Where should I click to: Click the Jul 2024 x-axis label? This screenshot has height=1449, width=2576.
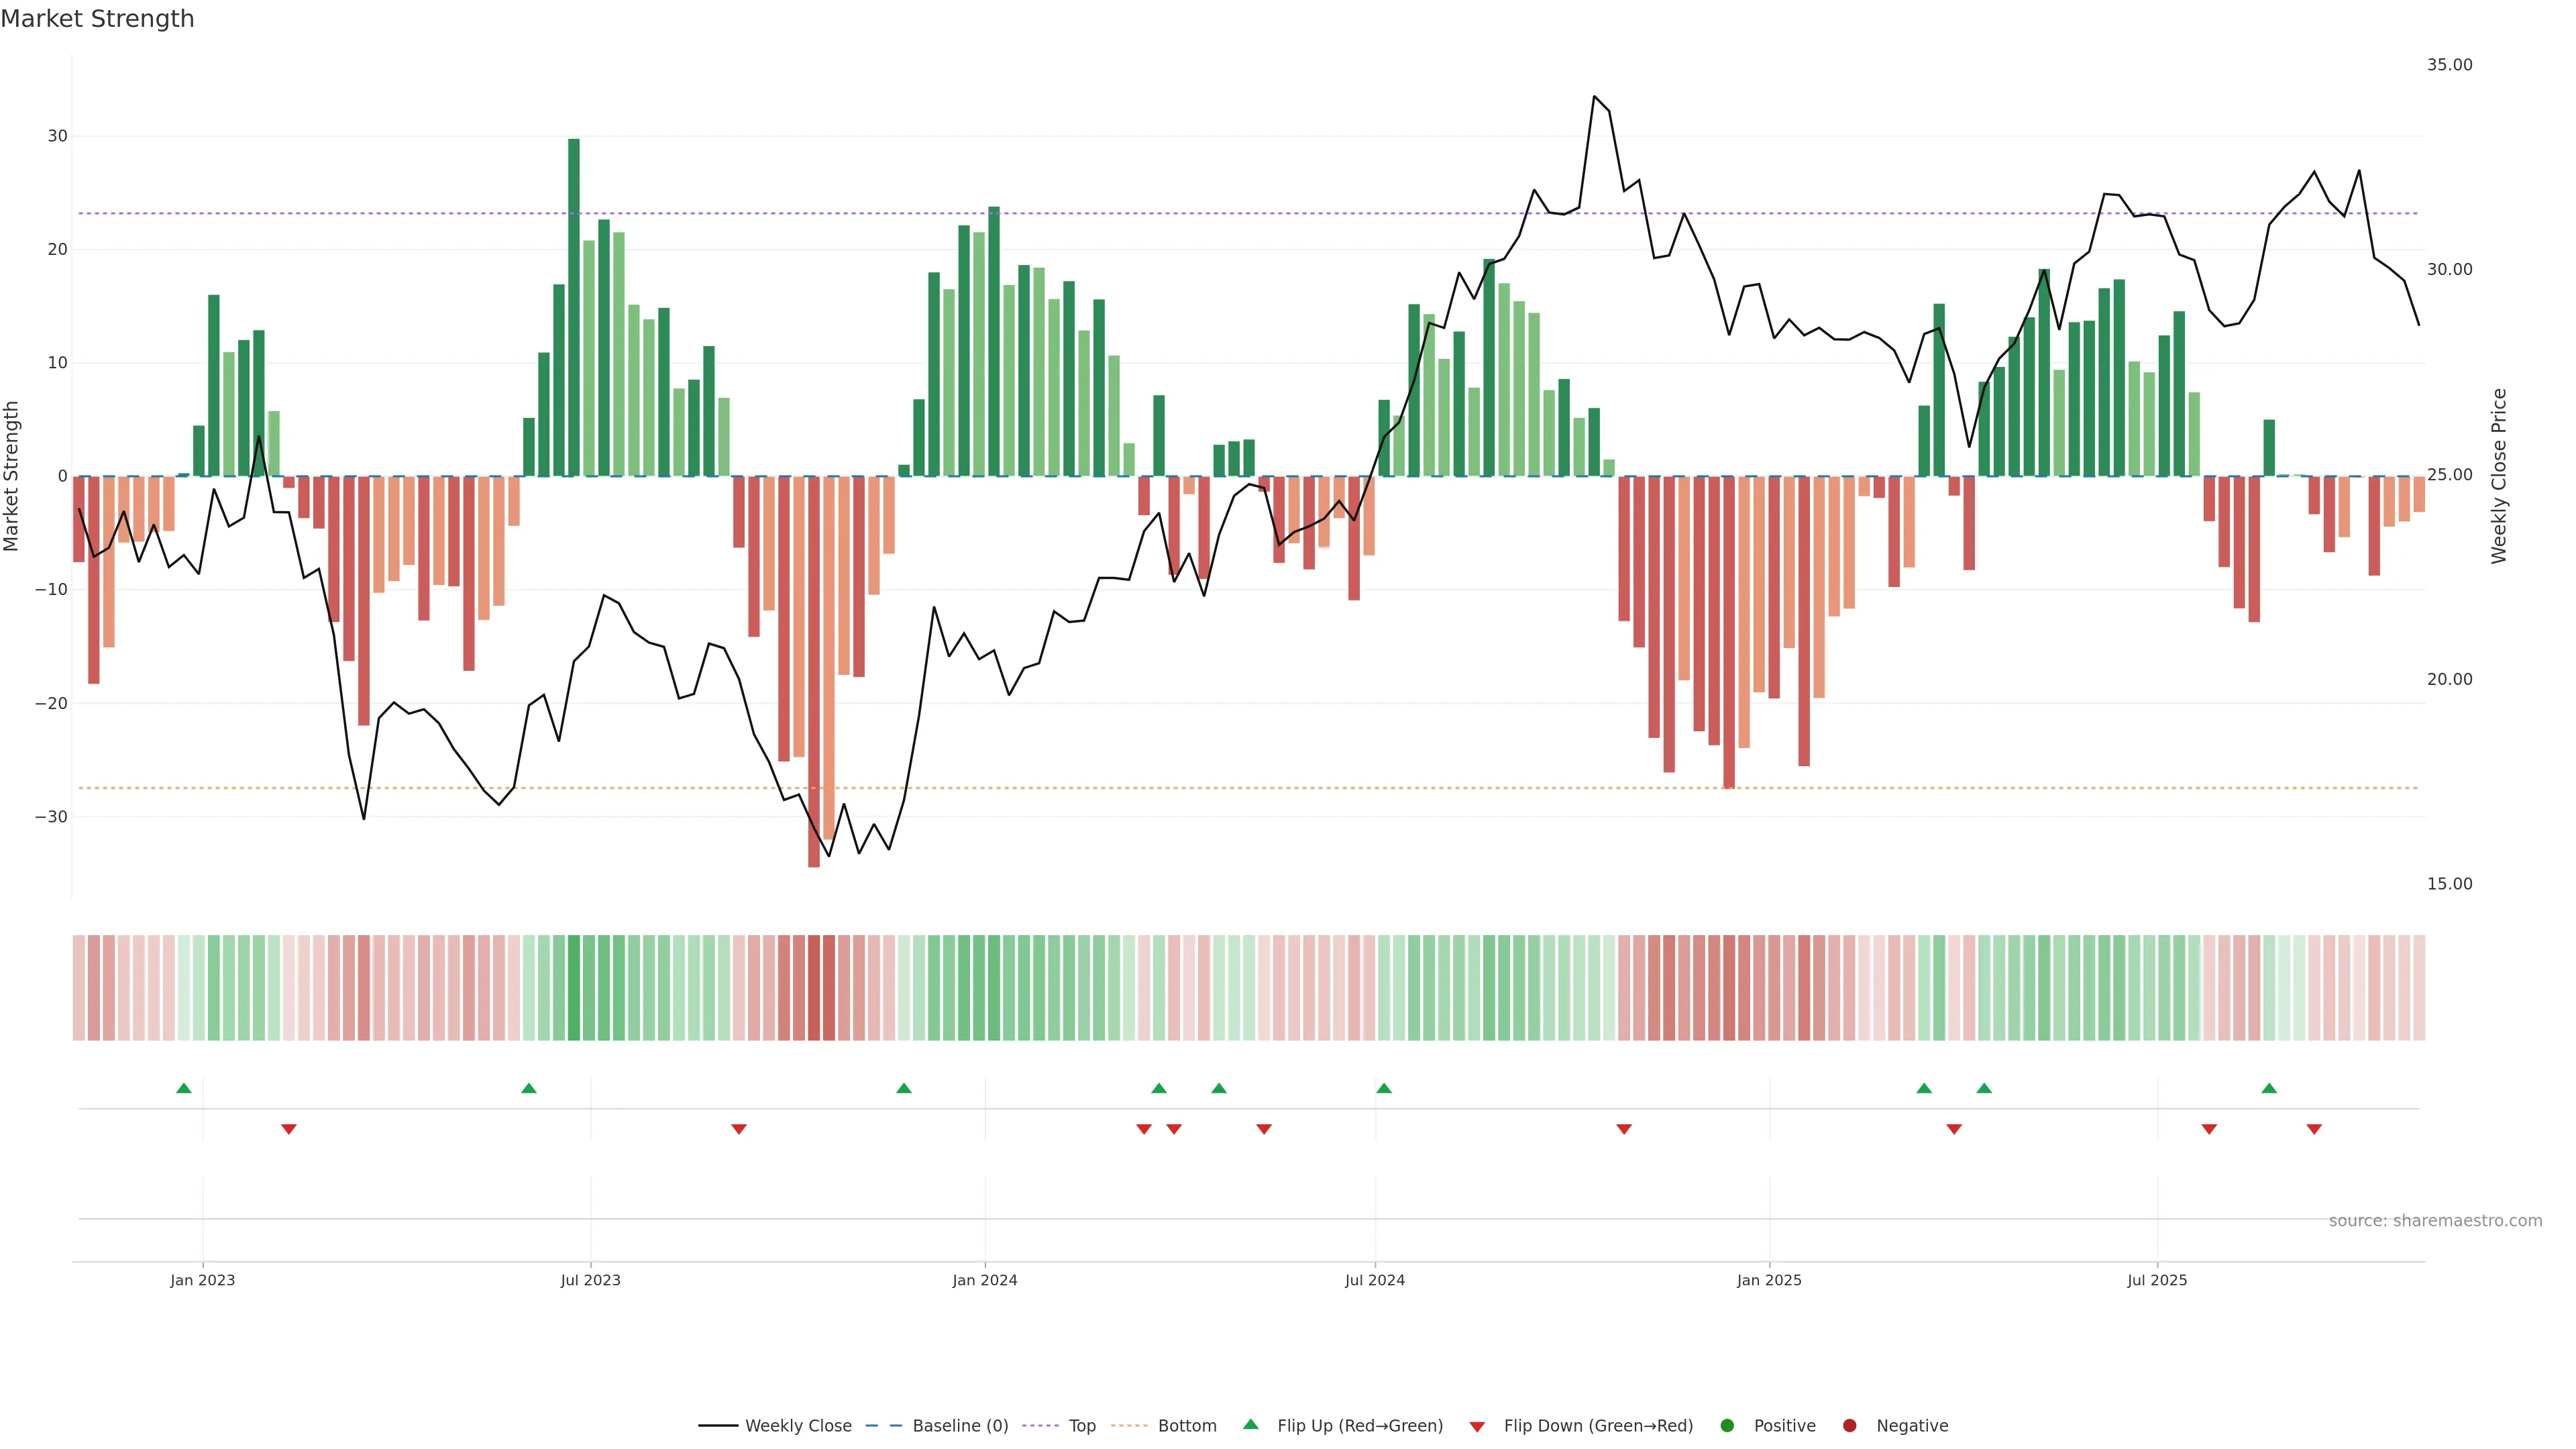coord(1374,1280)
